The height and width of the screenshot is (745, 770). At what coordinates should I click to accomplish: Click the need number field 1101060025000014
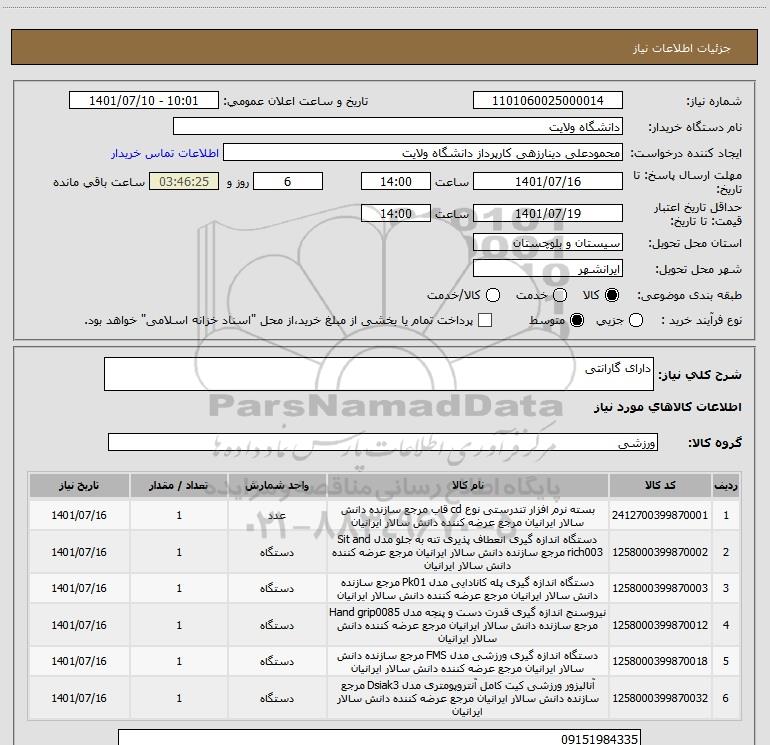click(x=548, y=100)
